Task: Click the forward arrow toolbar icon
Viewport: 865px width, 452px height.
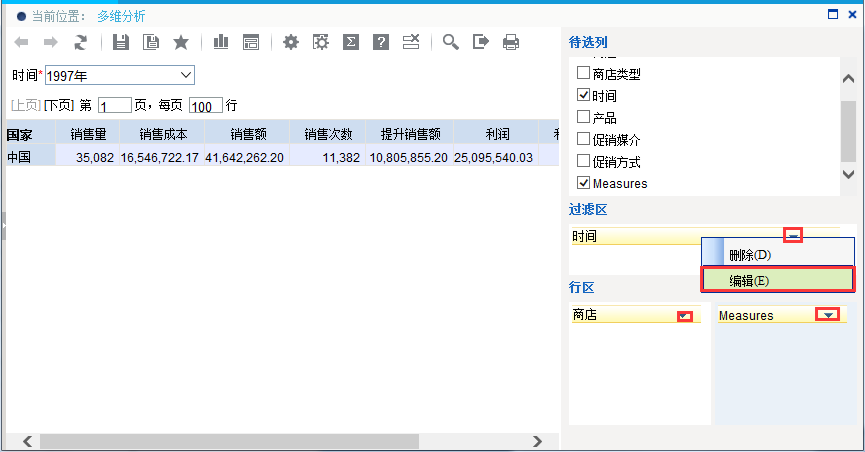Action: [51, 42]
